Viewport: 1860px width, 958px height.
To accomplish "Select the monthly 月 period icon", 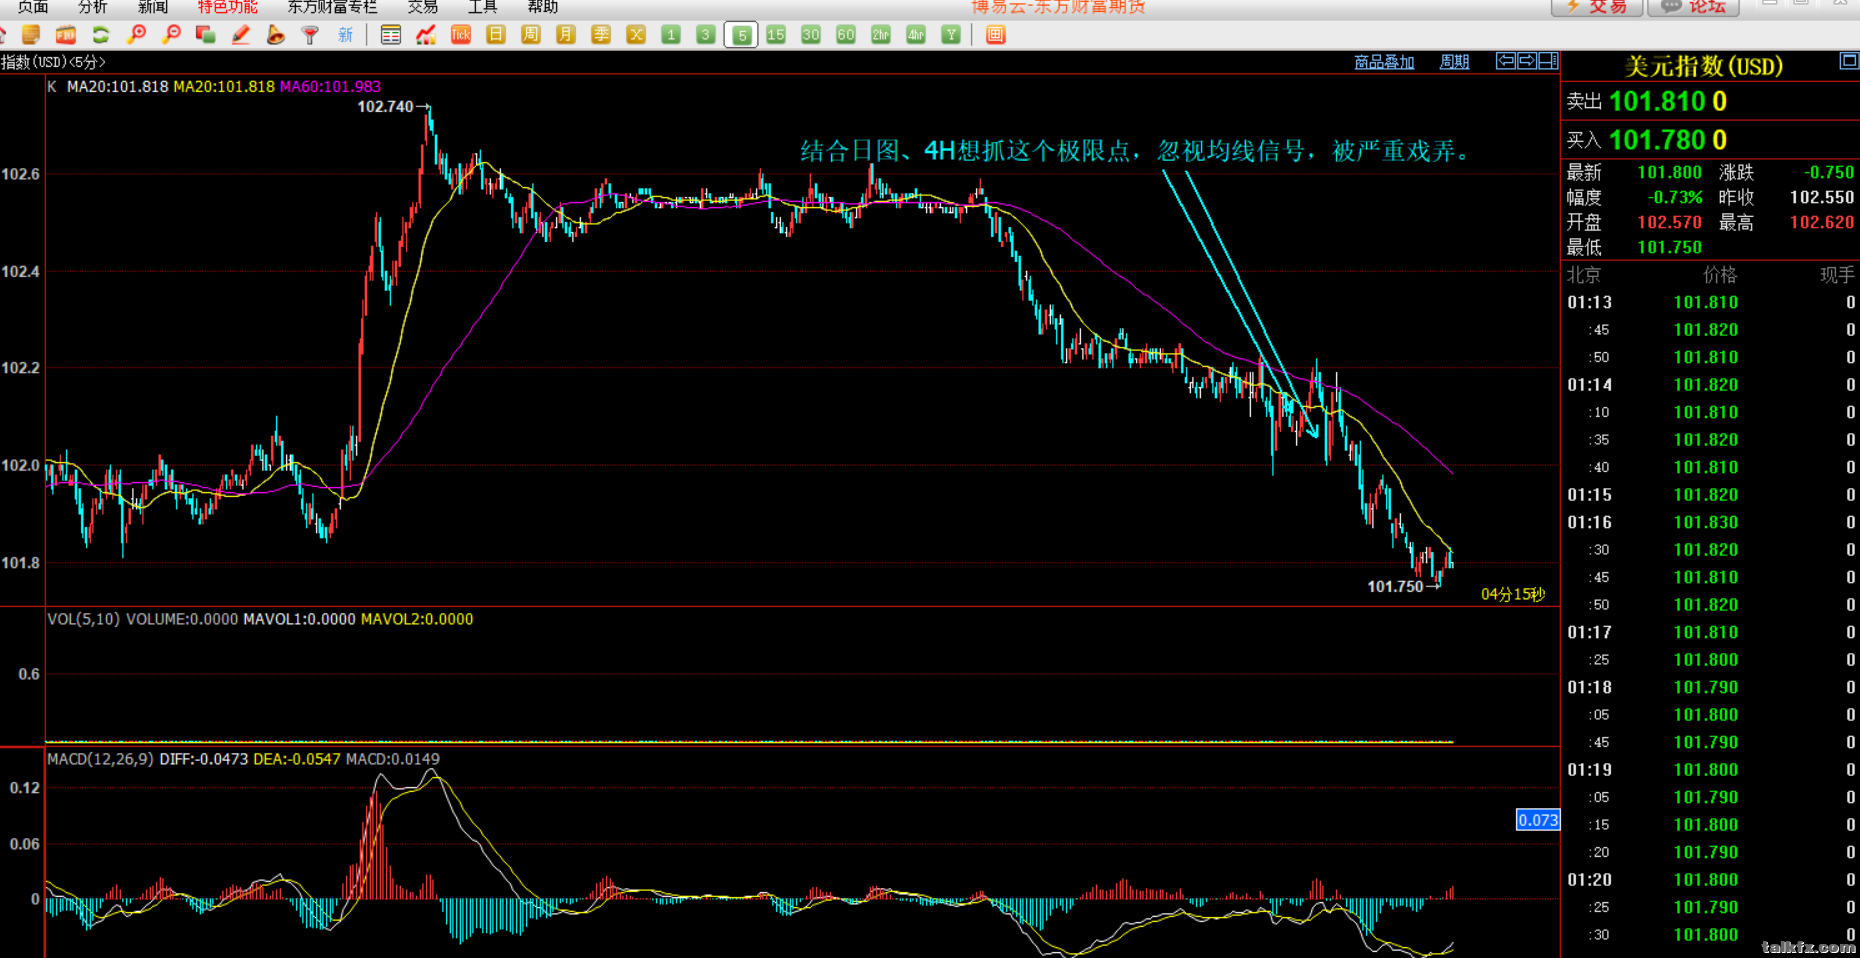I will 566,35.
